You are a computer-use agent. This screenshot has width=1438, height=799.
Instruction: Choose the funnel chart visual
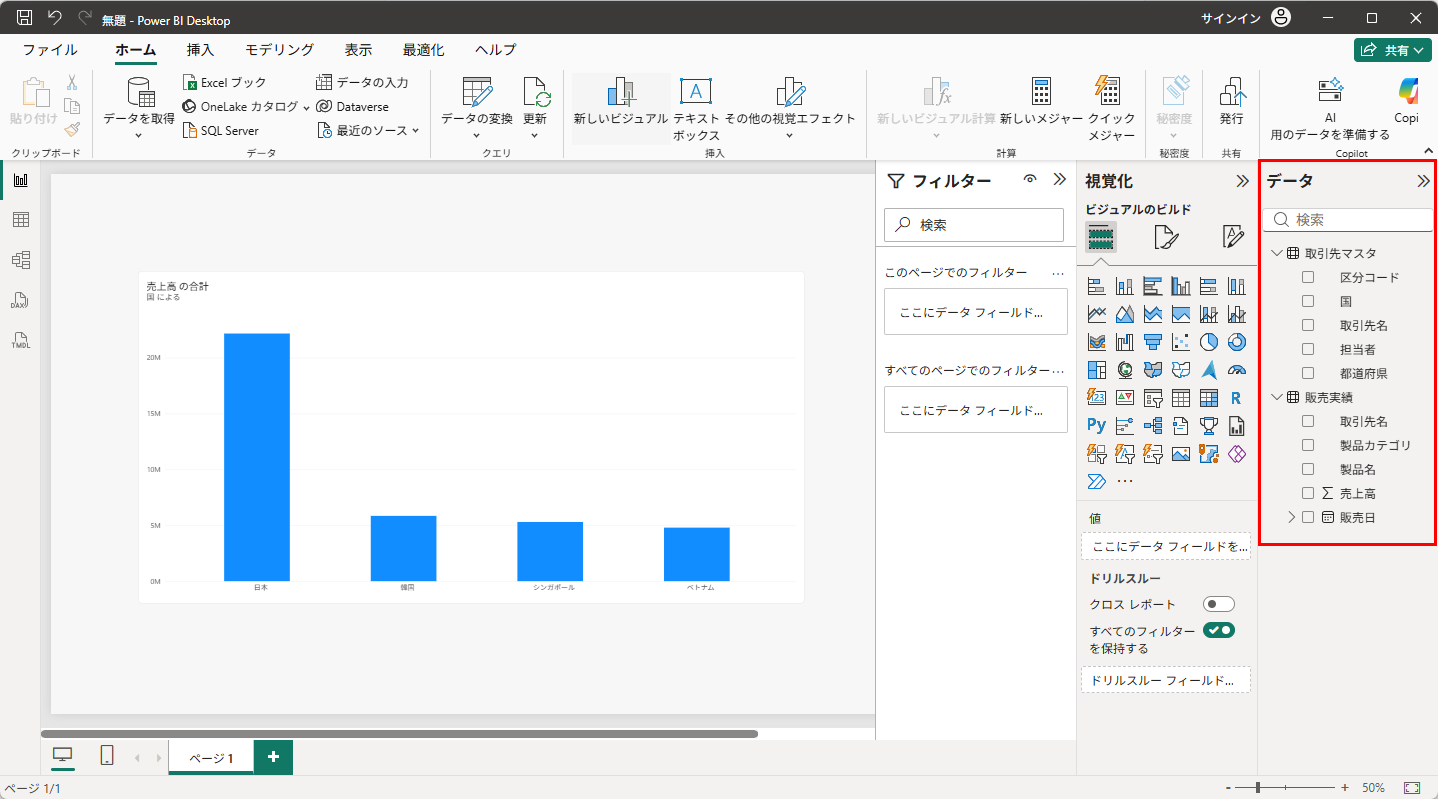[1152, 342]
